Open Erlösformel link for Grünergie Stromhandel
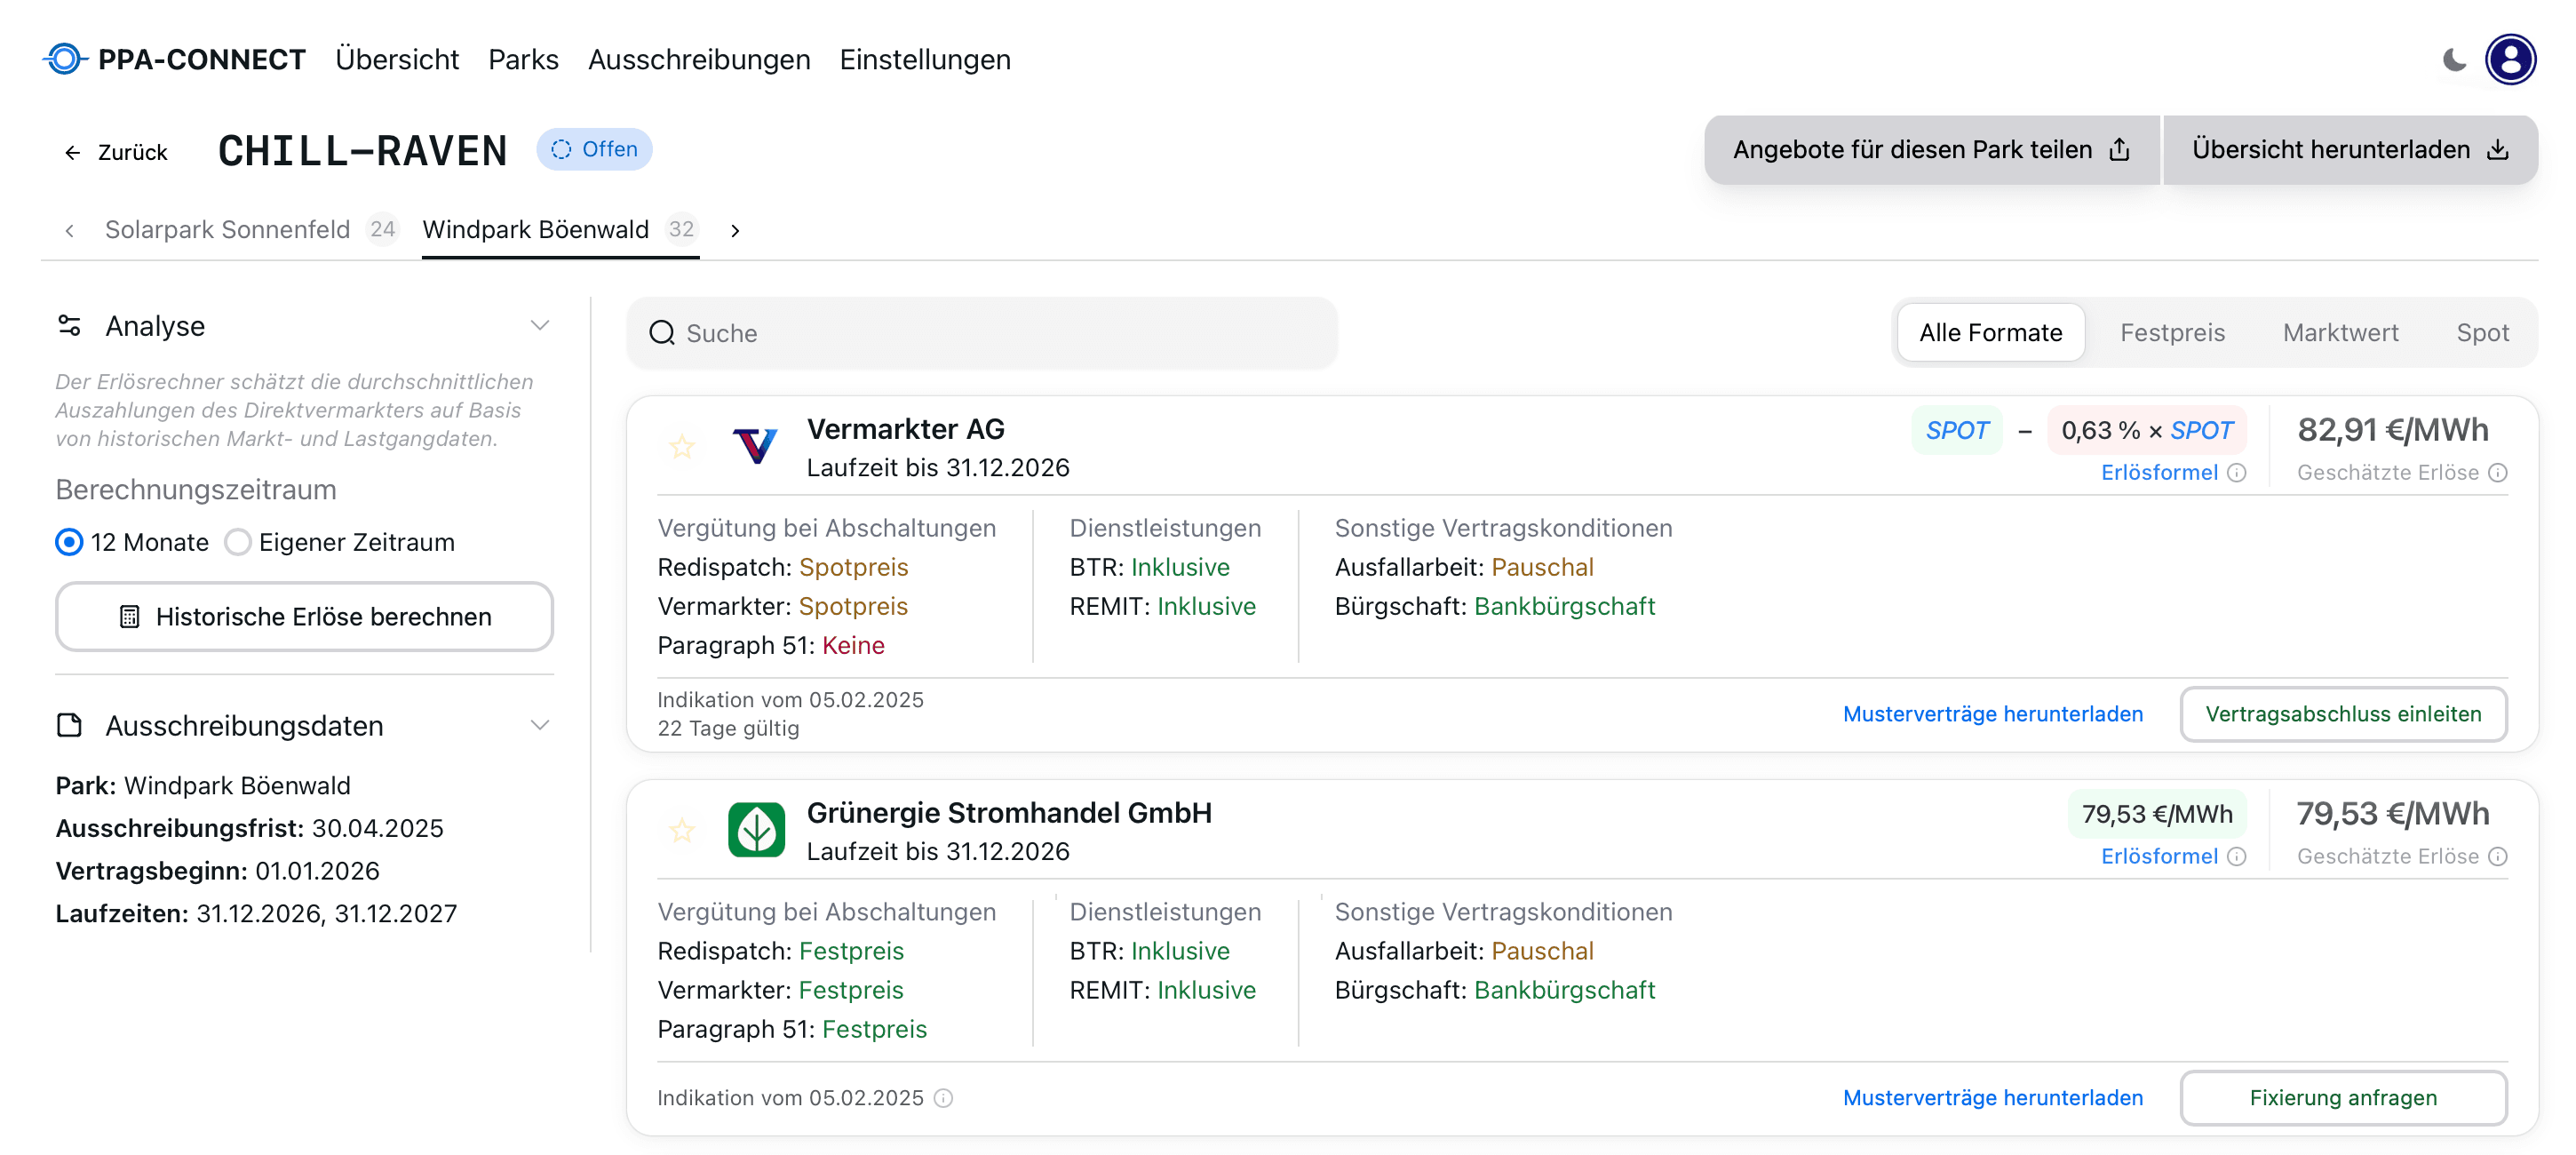Screen dimensions: 2576x1155 coord(2159,856)
